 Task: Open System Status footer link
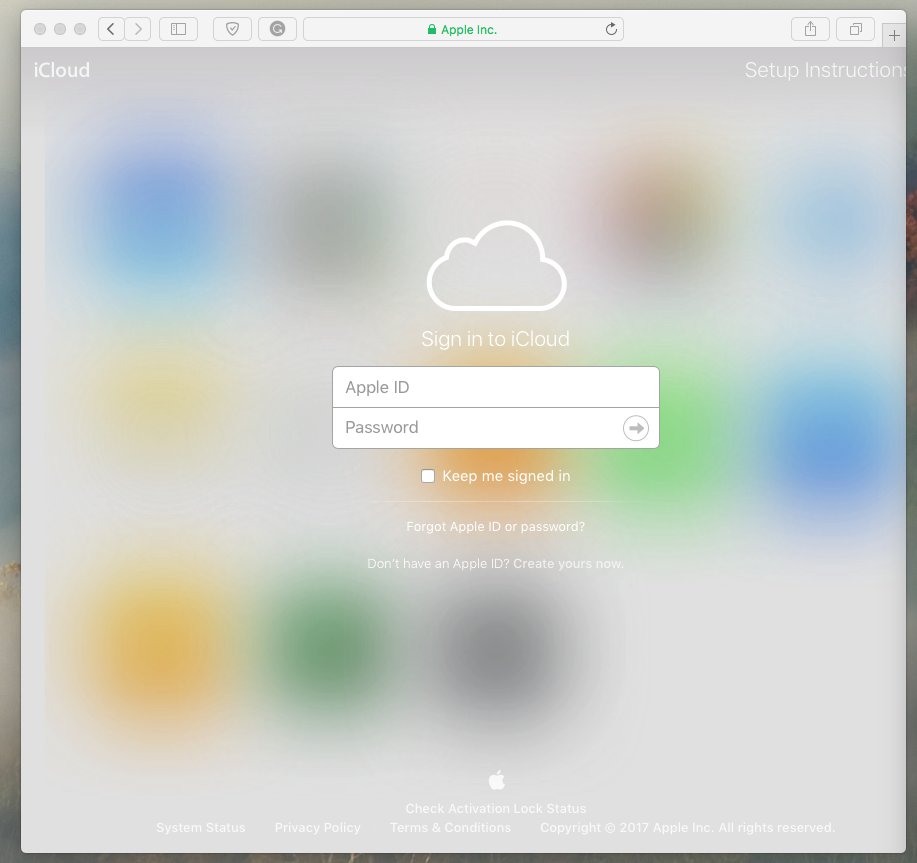point(201,828)
